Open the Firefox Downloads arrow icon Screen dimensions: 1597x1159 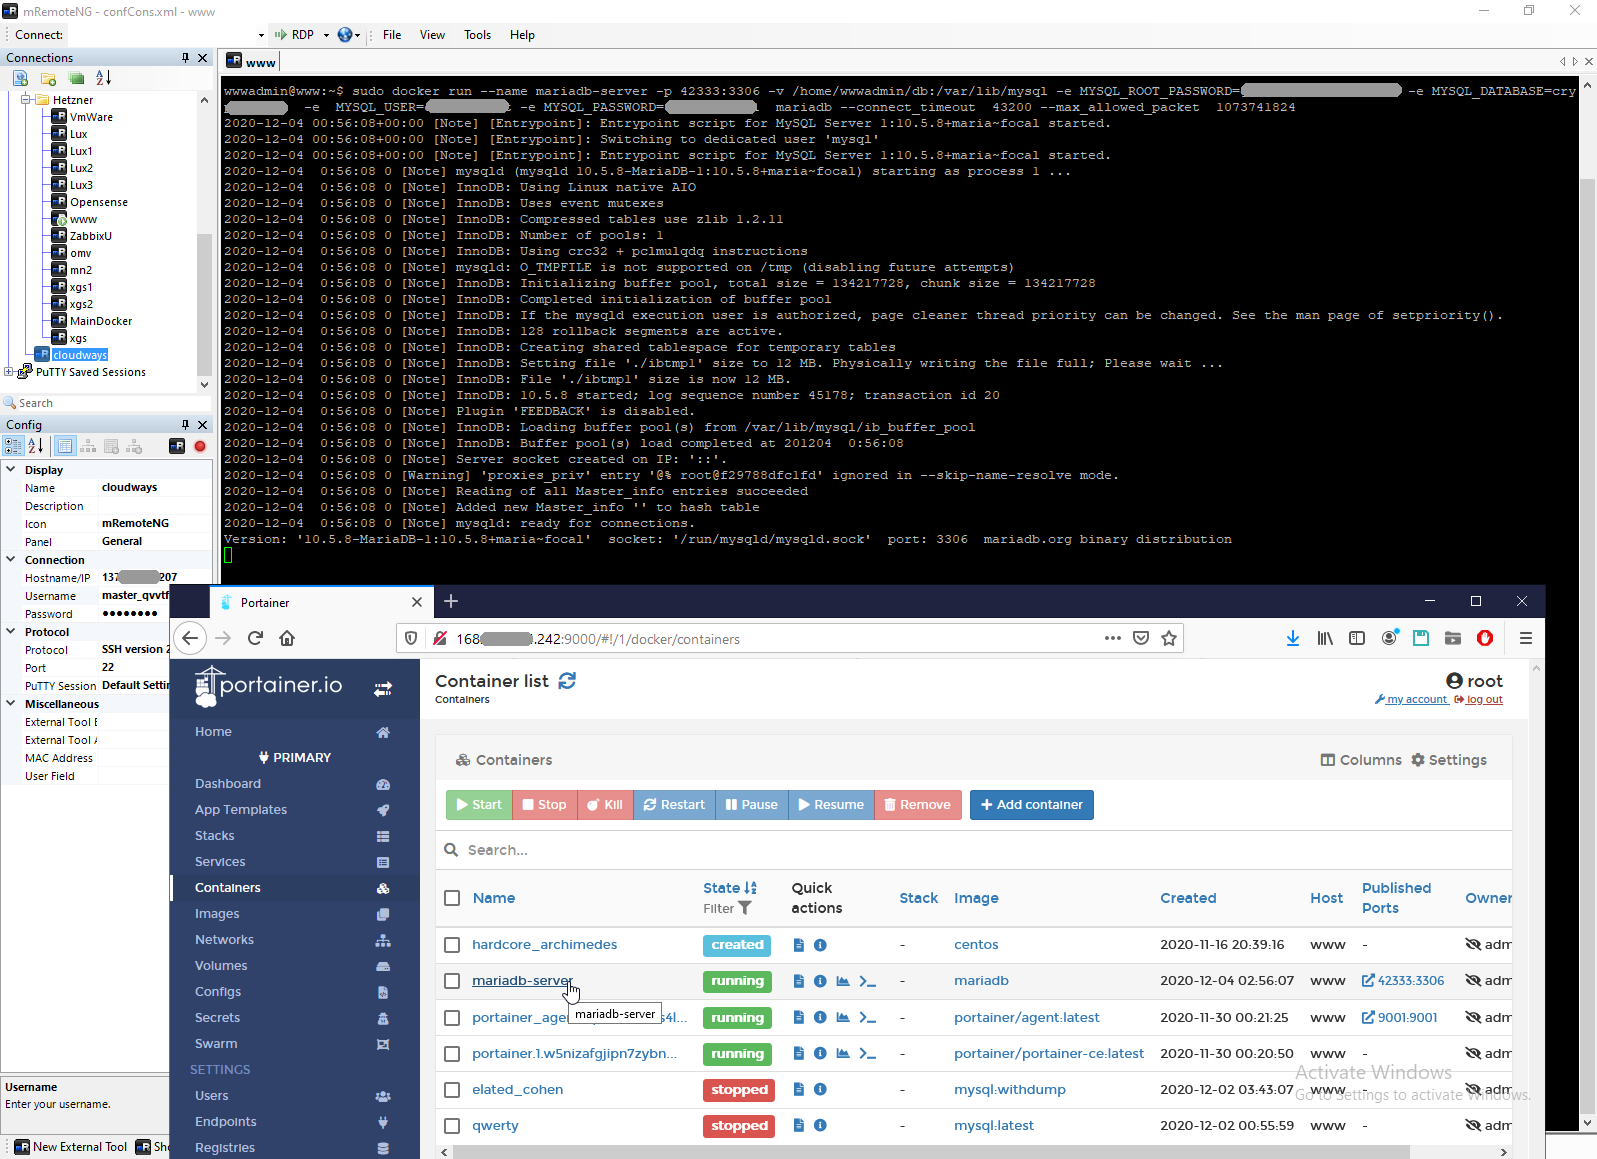point(1293,638)
